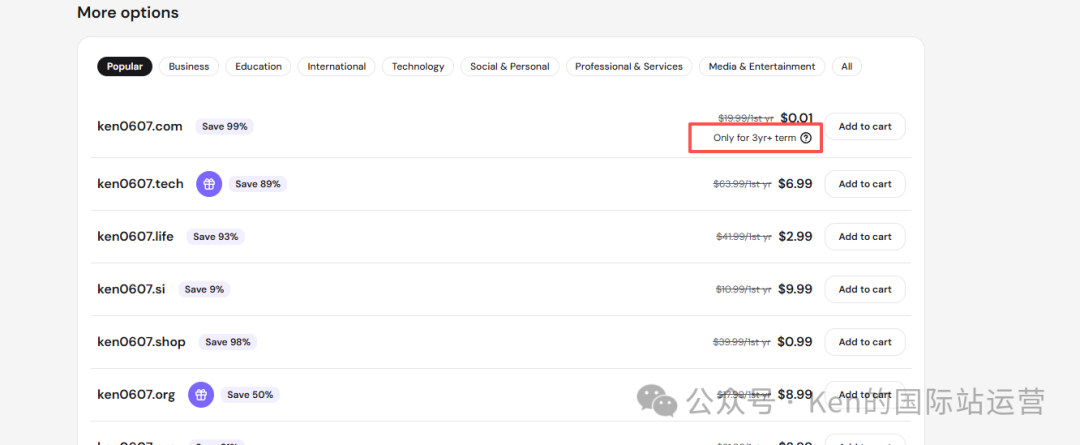
Task: Click the $0.01 price for ken0607.com
Action: pyautogui.click(x=796, y=118)
